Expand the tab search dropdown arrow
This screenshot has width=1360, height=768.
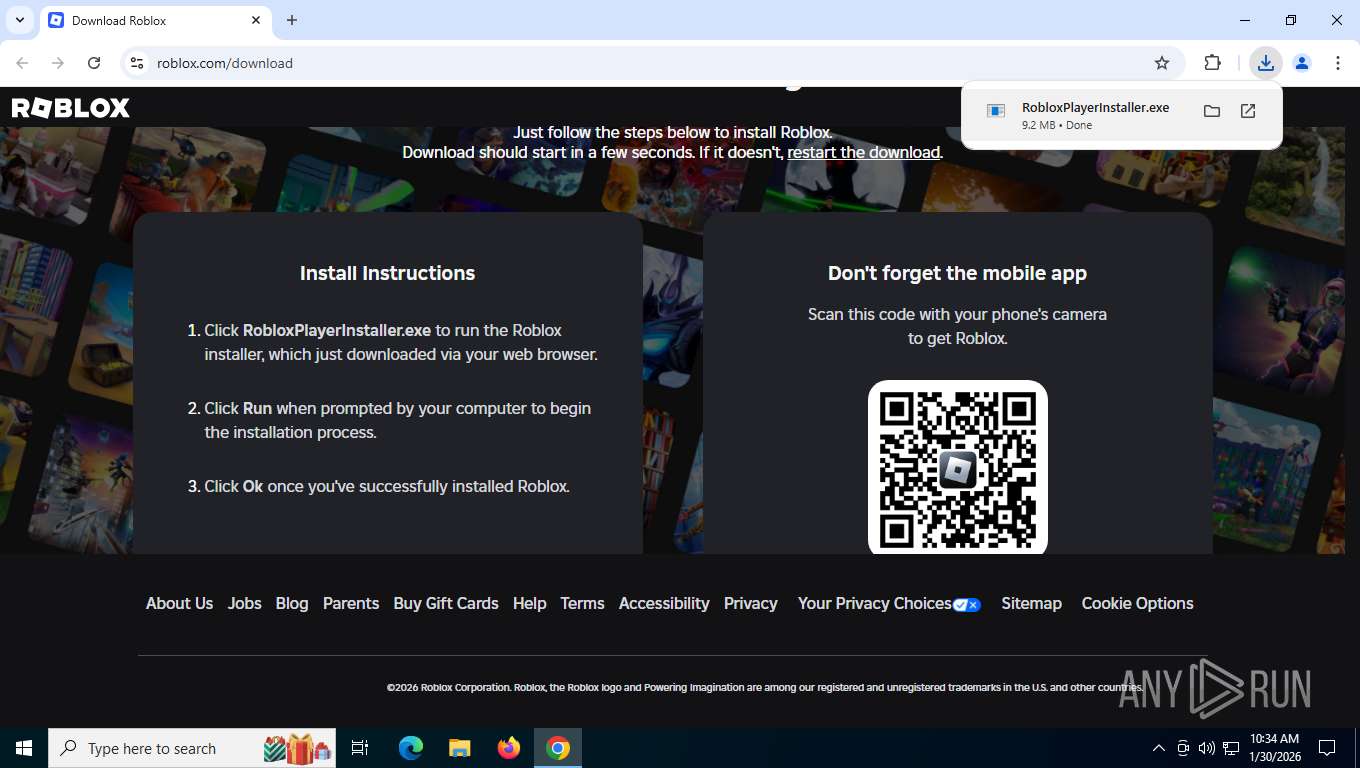19,20
